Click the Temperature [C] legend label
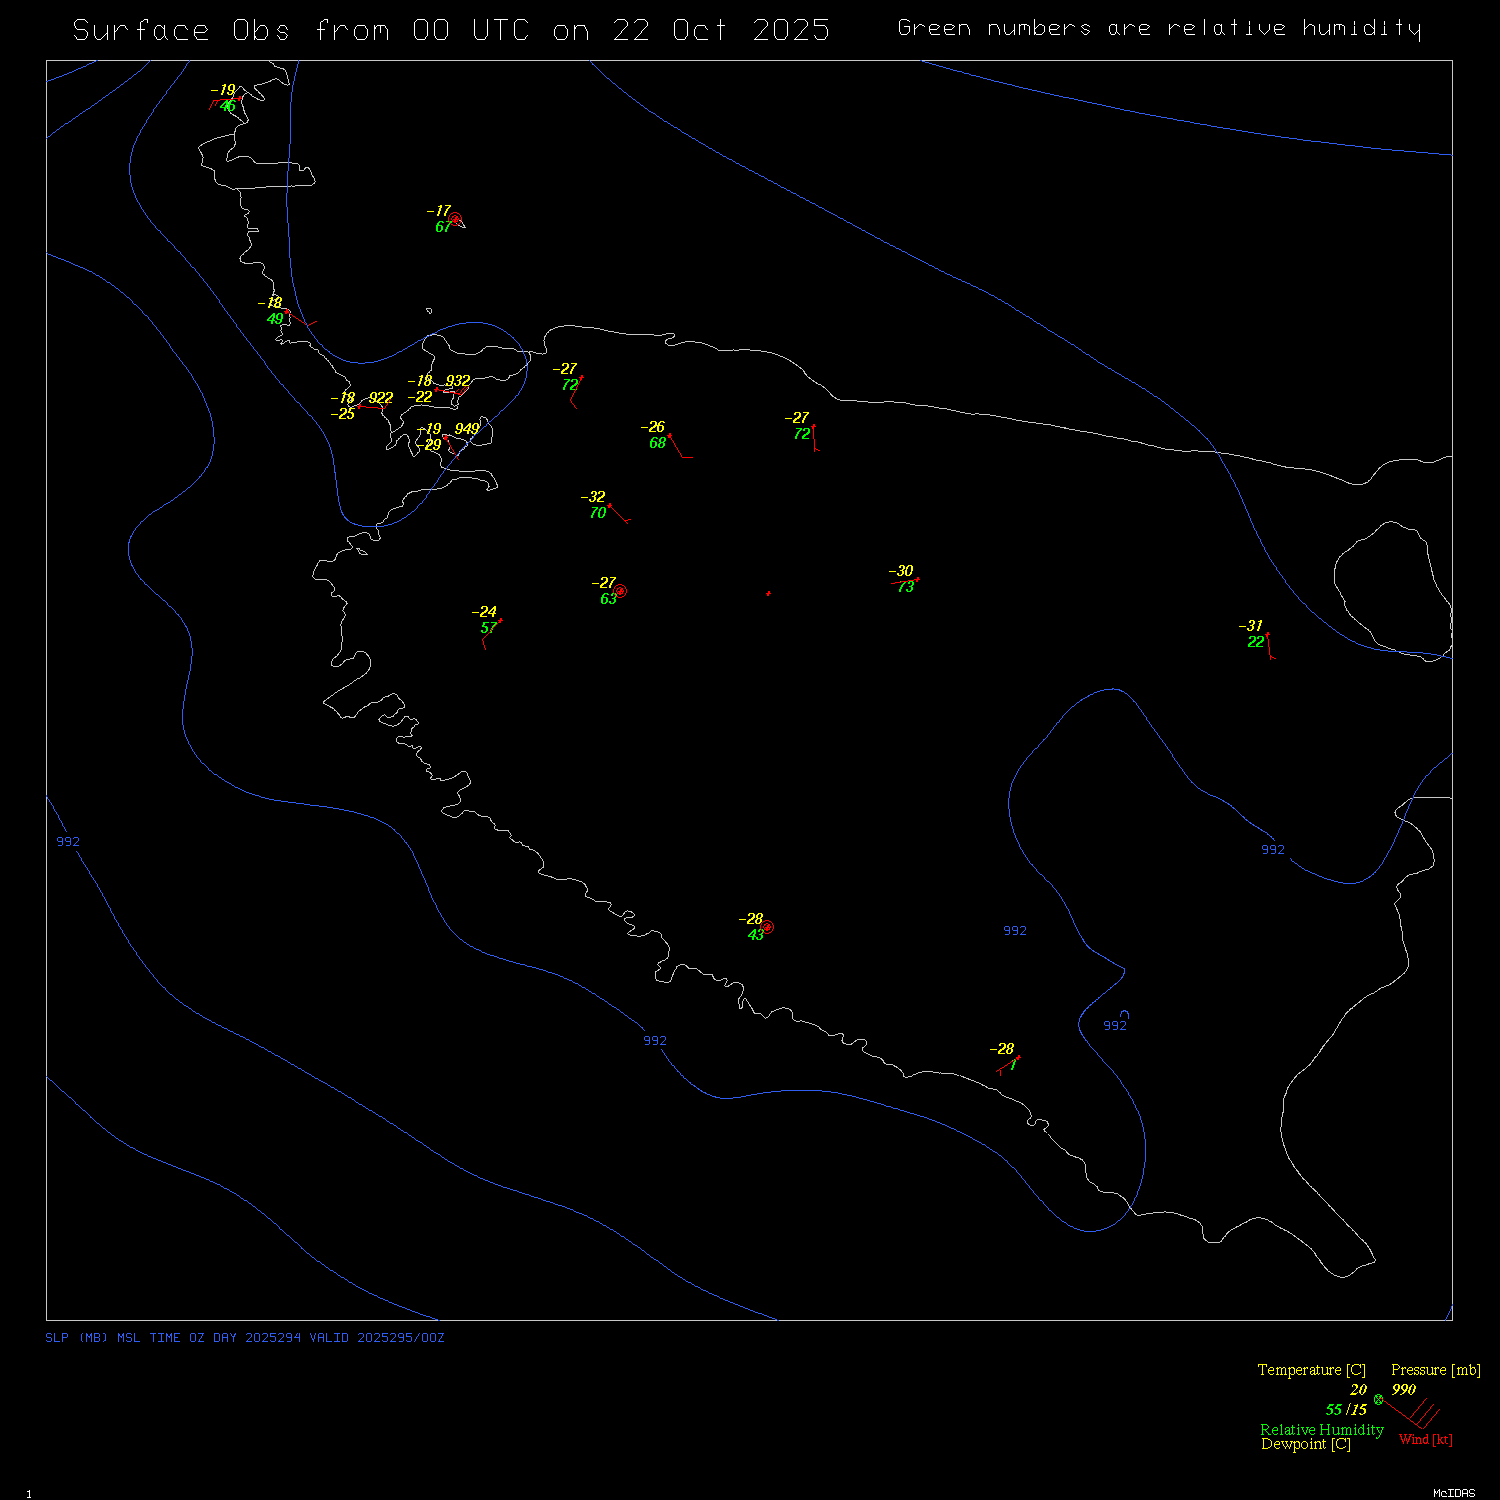 click(1311, 1370)
